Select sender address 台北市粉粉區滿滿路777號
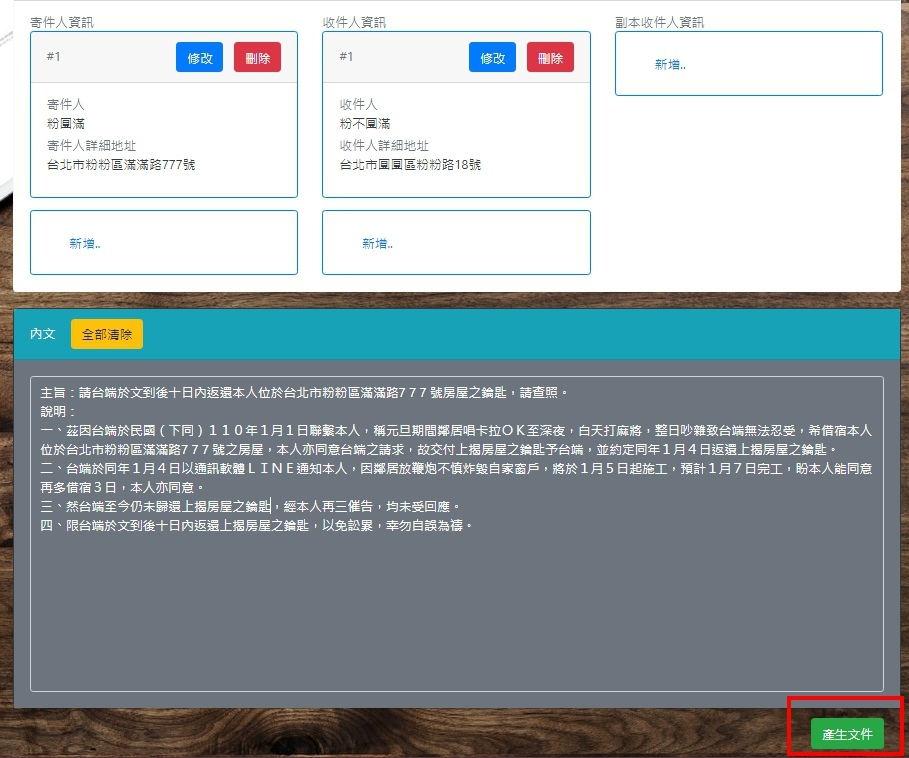 tap(121, 165)
